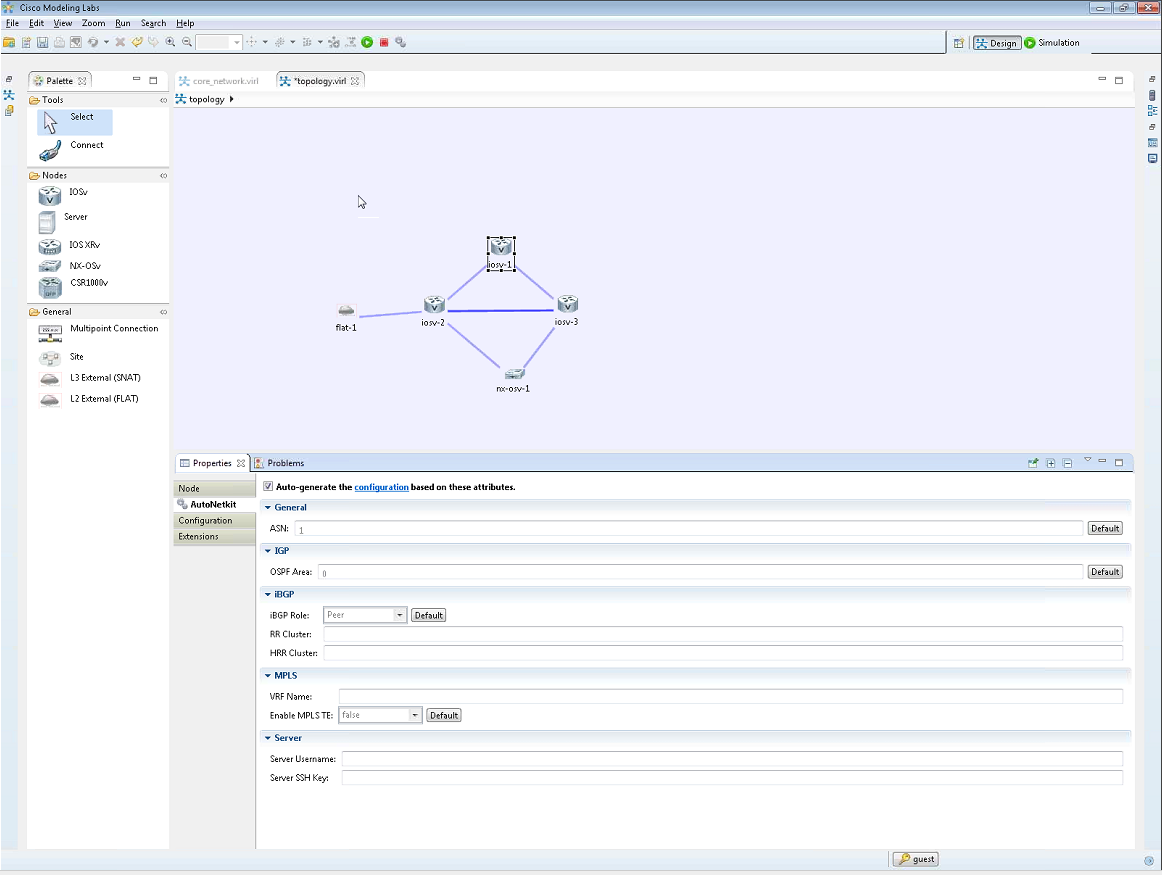
Task: Click the flat-1 cloud node on canvas
Action: (x=346, y=310)
